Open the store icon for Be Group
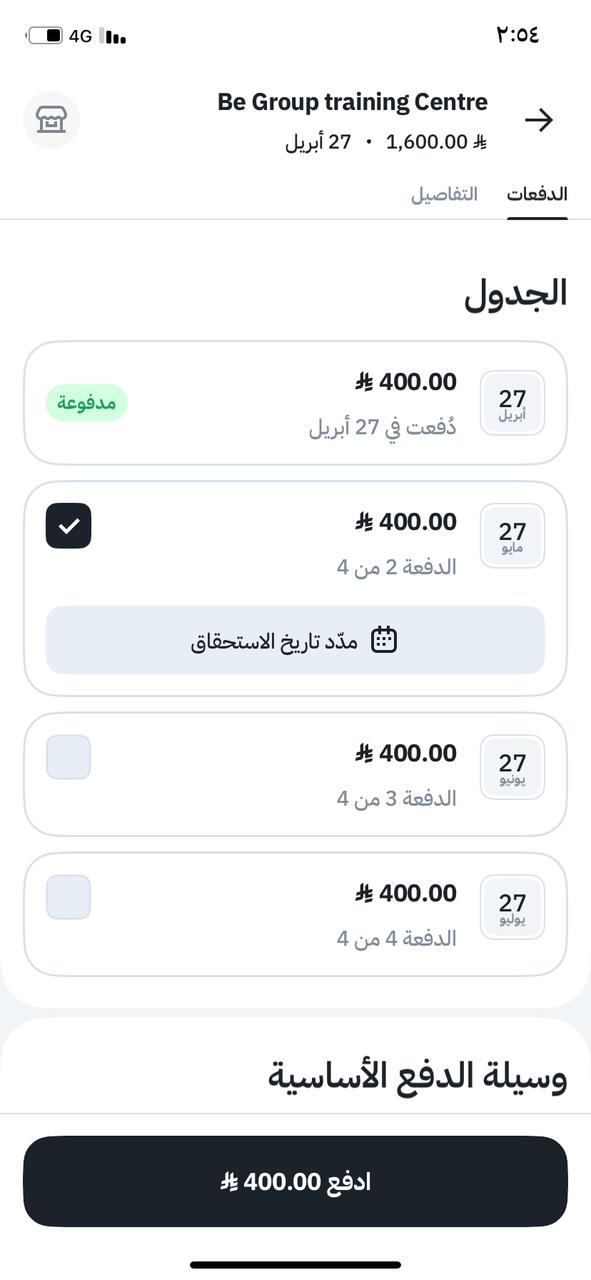The image size is (591, 1280). [51, 120]
